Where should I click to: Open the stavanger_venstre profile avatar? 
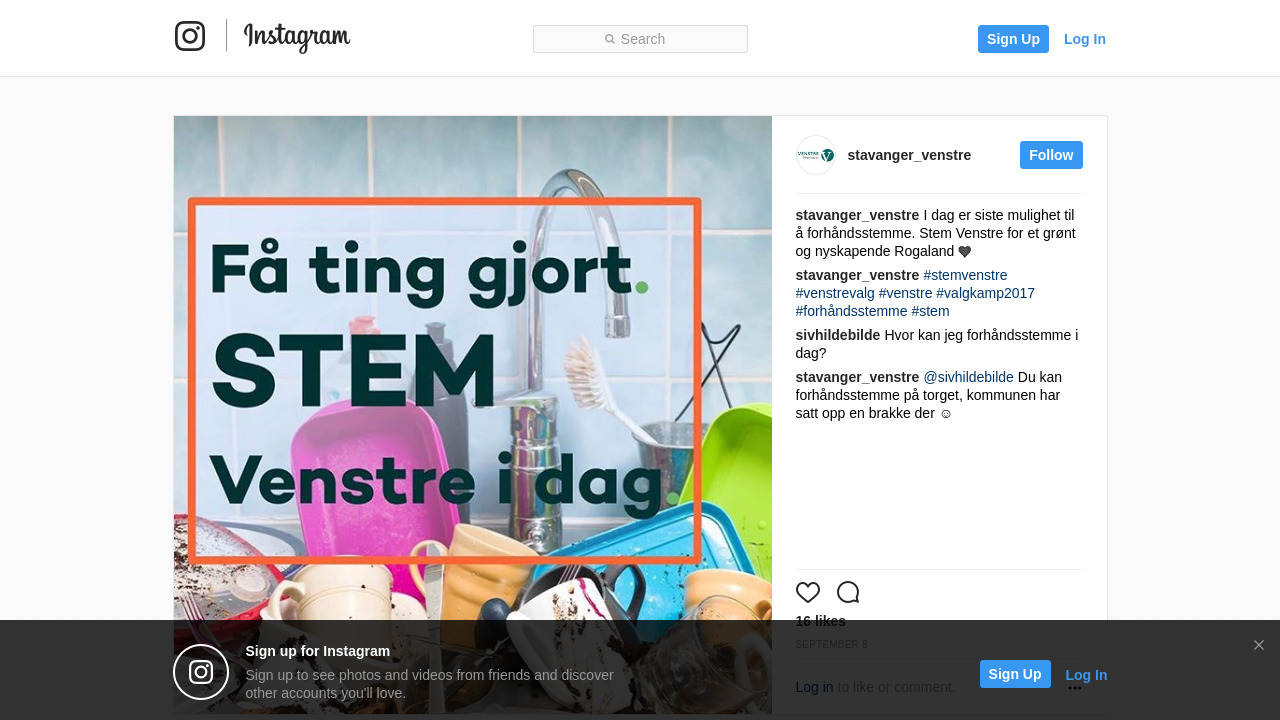coord(816,155)
